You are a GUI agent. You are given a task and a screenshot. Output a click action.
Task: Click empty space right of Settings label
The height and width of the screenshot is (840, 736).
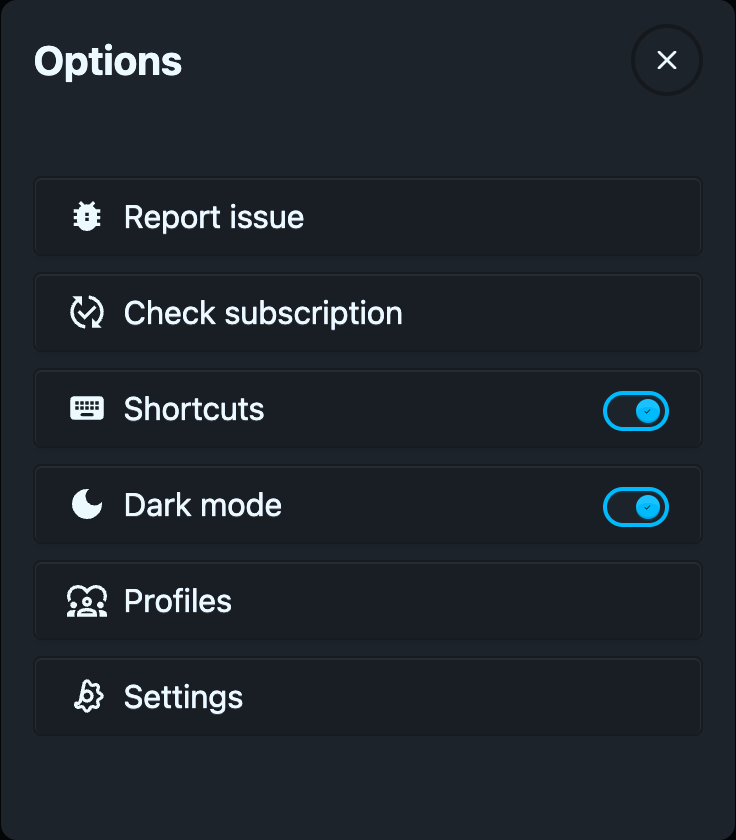(471, 696)
